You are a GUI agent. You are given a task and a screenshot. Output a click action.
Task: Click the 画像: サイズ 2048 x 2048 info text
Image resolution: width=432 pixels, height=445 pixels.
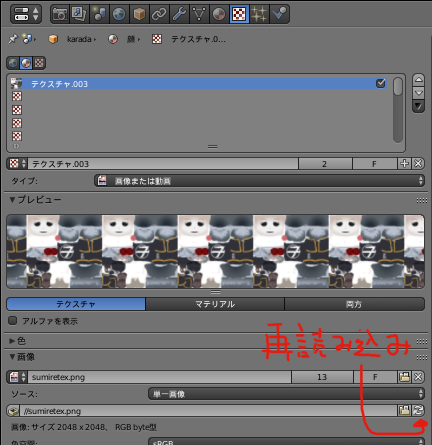(84, 427)
